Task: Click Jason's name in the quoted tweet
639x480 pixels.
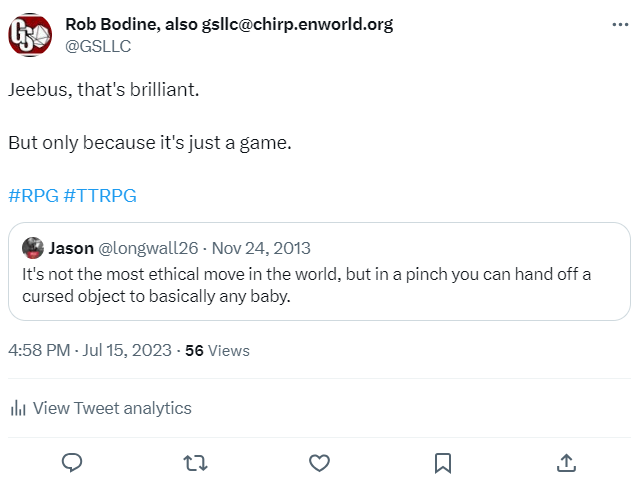Action: coord(71,248)
